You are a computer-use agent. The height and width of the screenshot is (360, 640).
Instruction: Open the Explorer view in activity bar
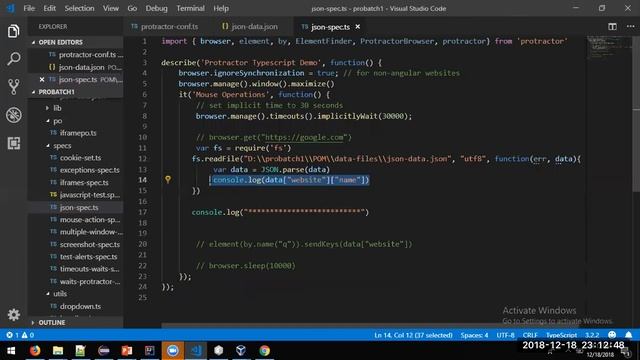click(x=13, y=31)
